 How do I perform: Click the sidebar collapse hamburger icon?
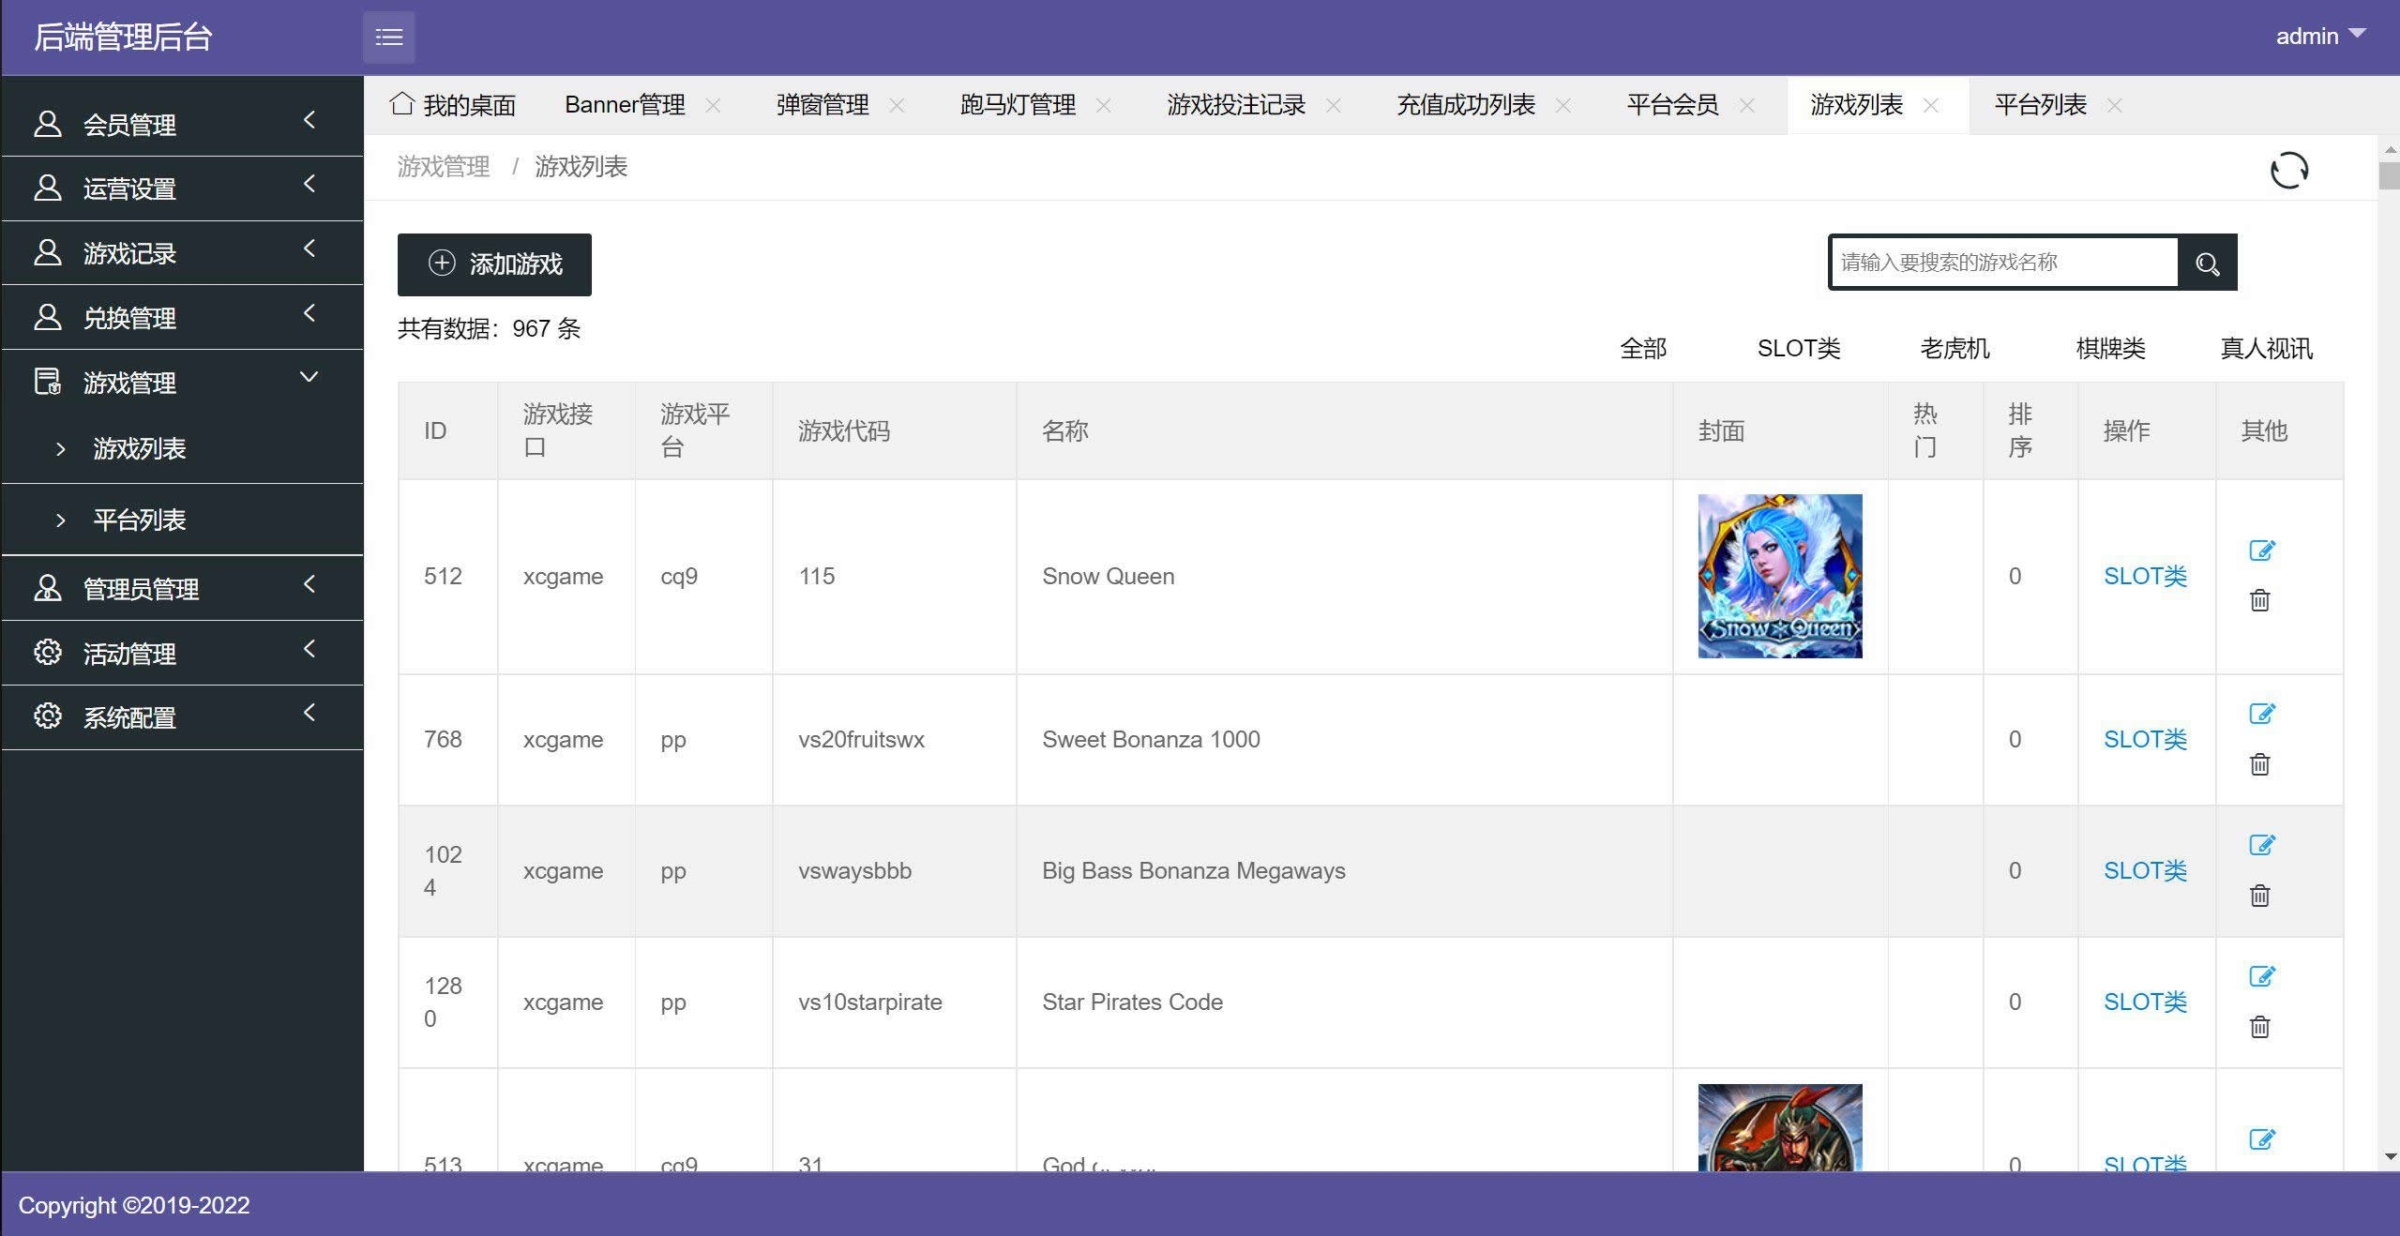pyautogui.click(x=389, y=37)
